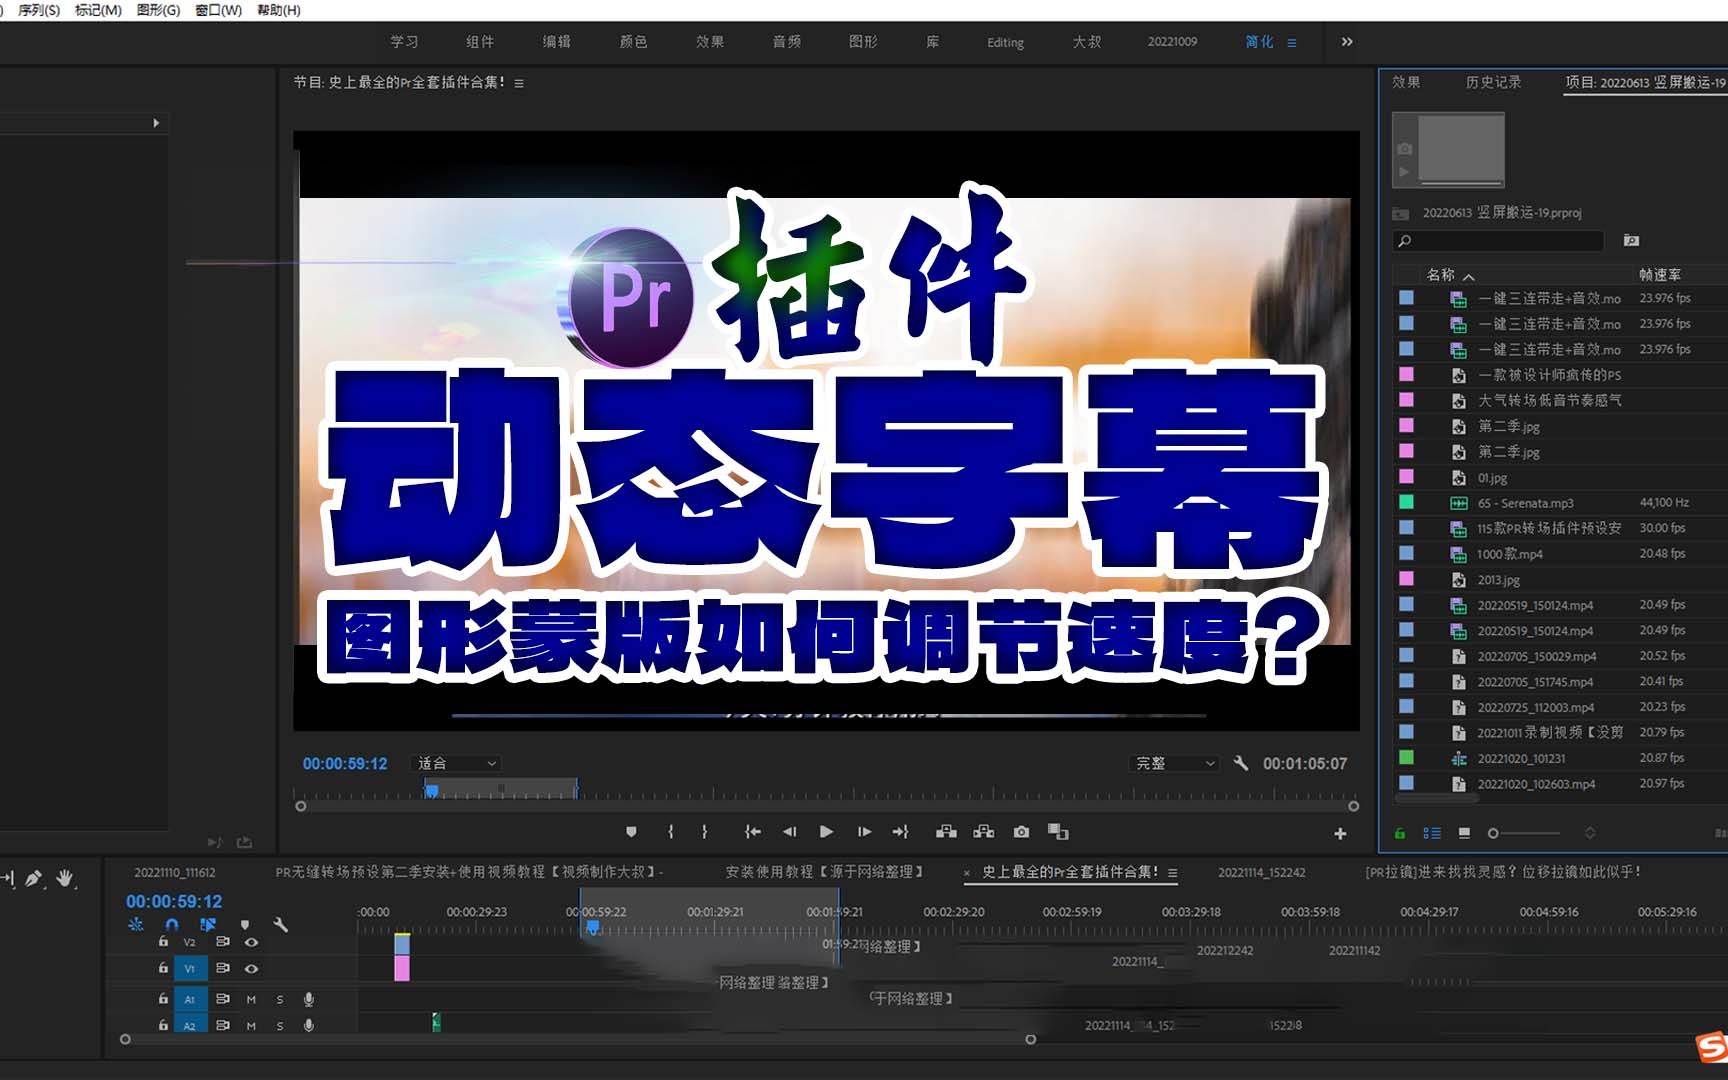1728x1080 pixels.
Task: Click the Add Marker icon below the Program Monitor
Action: click(630, 831)
